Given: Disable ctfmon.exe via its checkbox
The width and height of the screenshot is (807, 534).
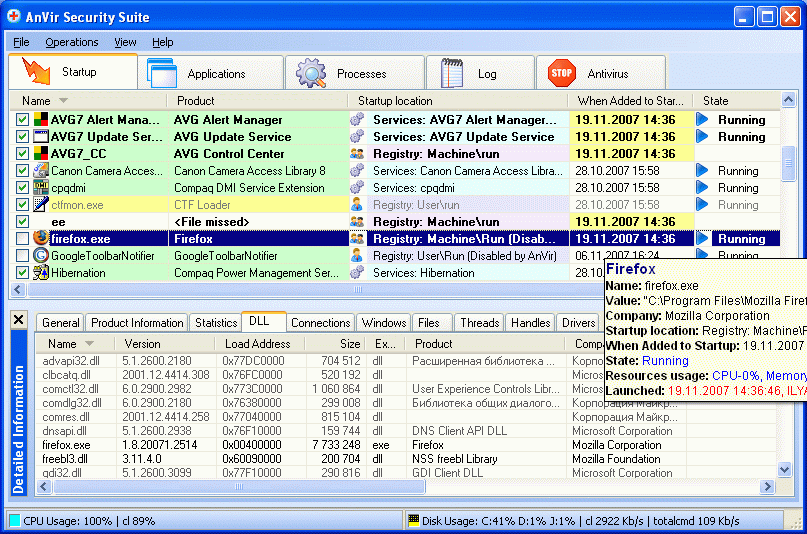Looking at the screenshot, I should [22, 205].
